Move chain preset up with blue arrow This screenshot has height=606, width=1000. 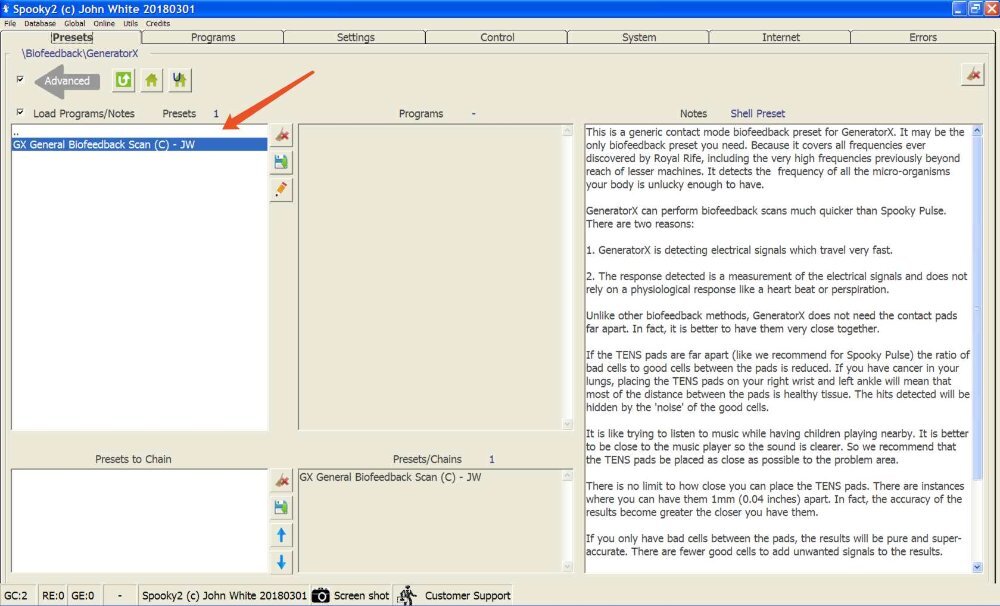pyautogui.click(x=281, y=535)
